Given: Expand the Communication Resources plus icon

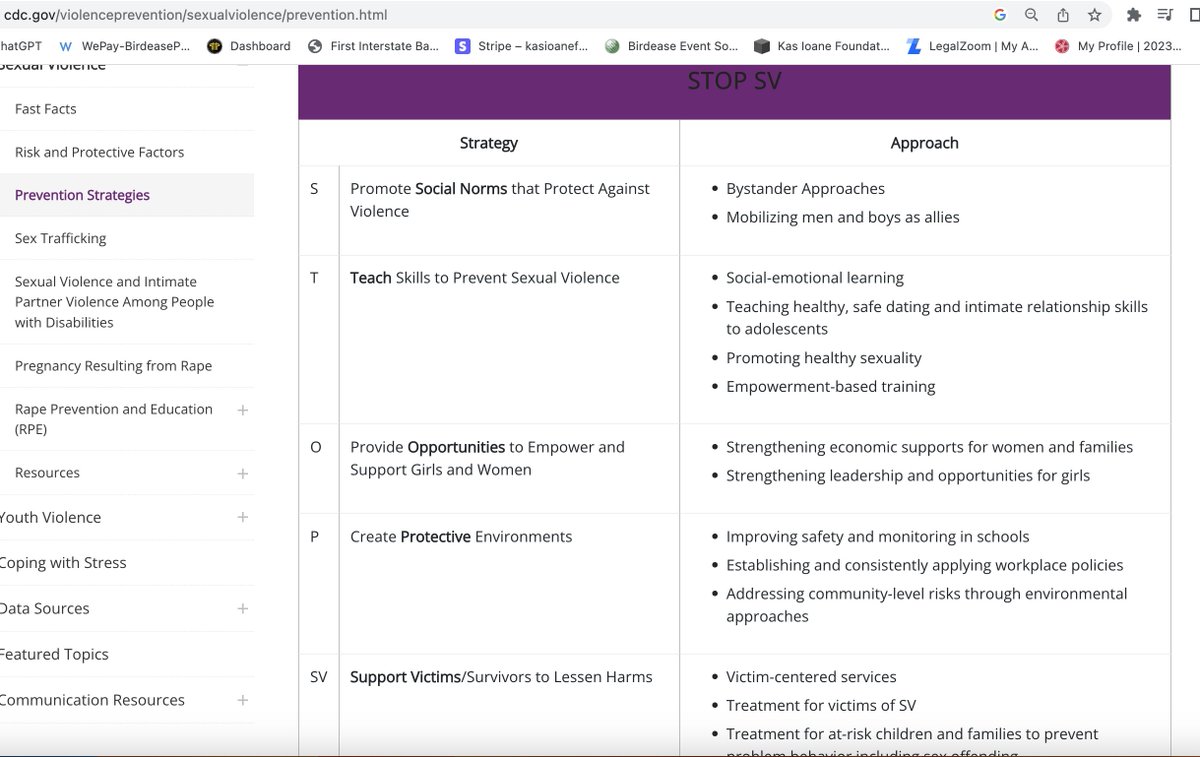Looking at the screenshot, I should tap(242, 700).
